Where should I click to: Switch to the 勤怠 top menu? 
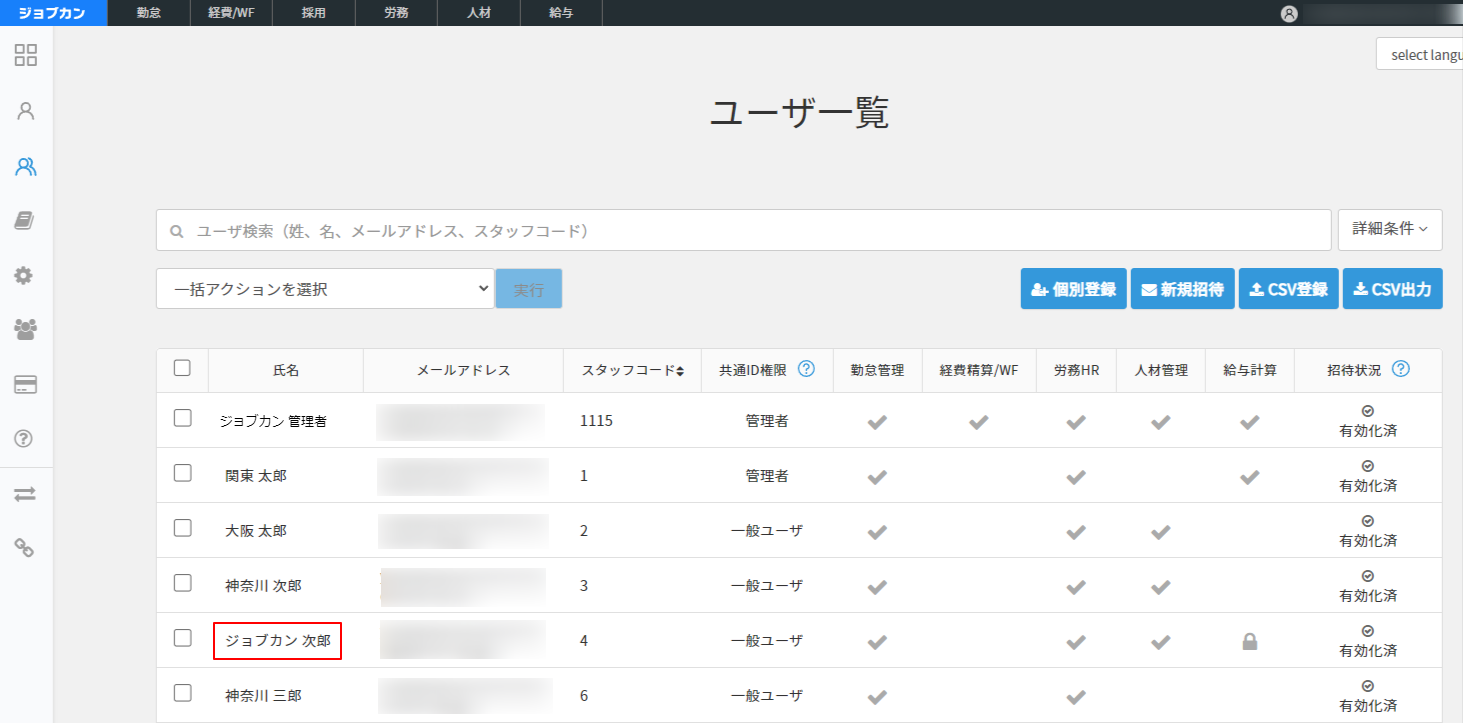coord(149,13)
